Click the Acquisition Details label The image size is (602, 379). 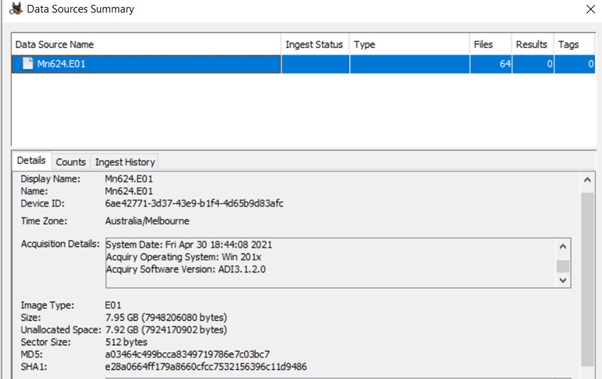point(60,244)
